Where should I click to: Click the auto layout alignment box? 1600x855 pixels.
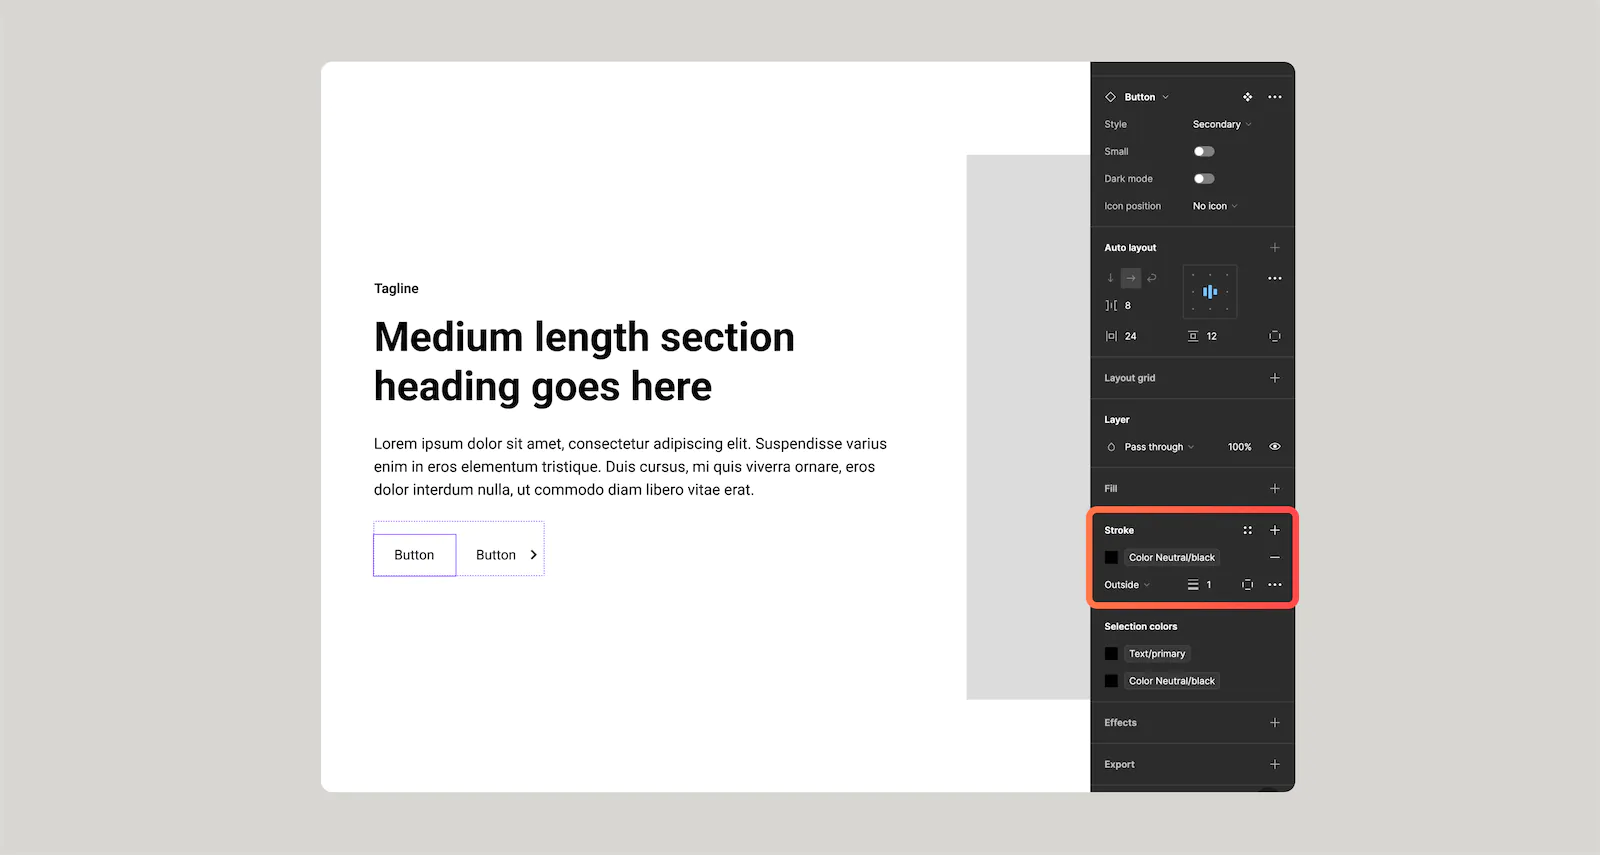coord(1210,292)
